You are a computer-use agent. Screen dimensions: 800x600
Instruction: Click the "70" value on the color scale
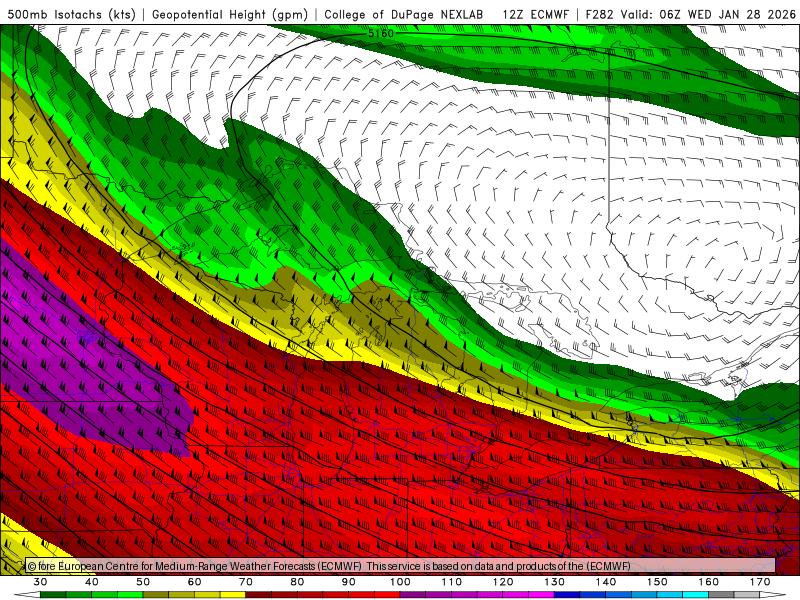pos(246,582)
